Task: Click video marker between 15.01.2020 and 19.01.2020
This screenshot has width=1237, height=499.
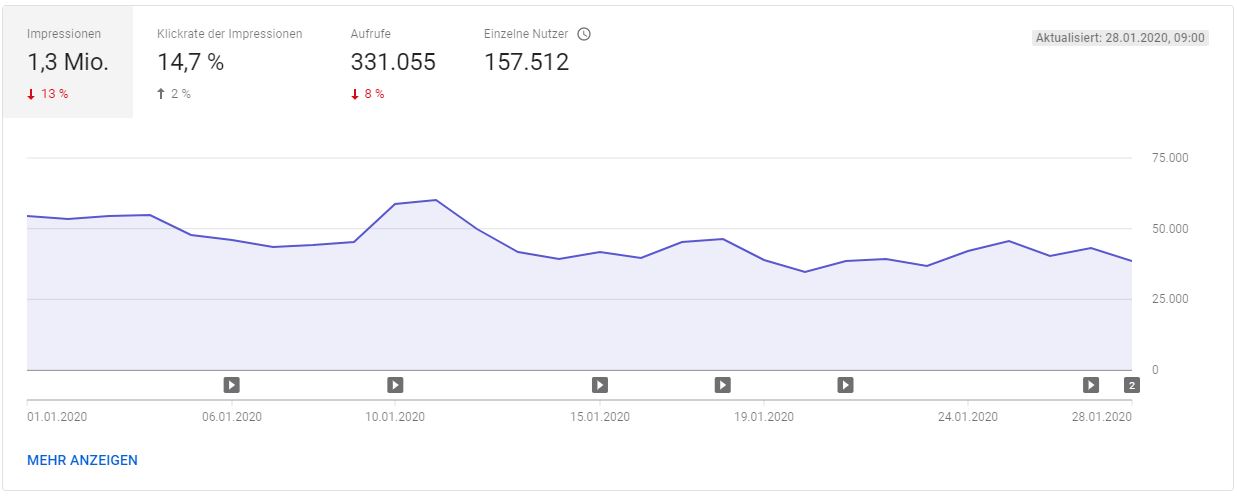Action: click(723, 384)
